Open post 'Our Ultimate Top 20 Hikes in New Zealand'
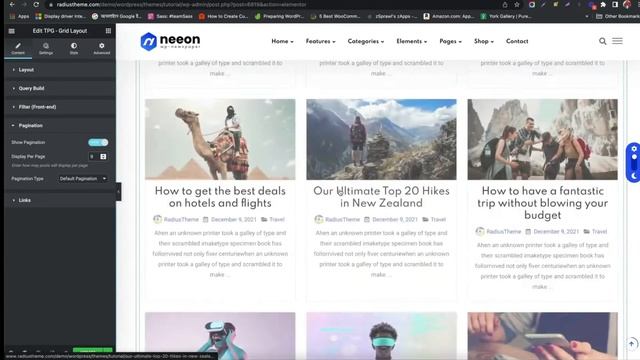Image resolution: width=640 pixels, height=360 pixels. click(381, 197)
